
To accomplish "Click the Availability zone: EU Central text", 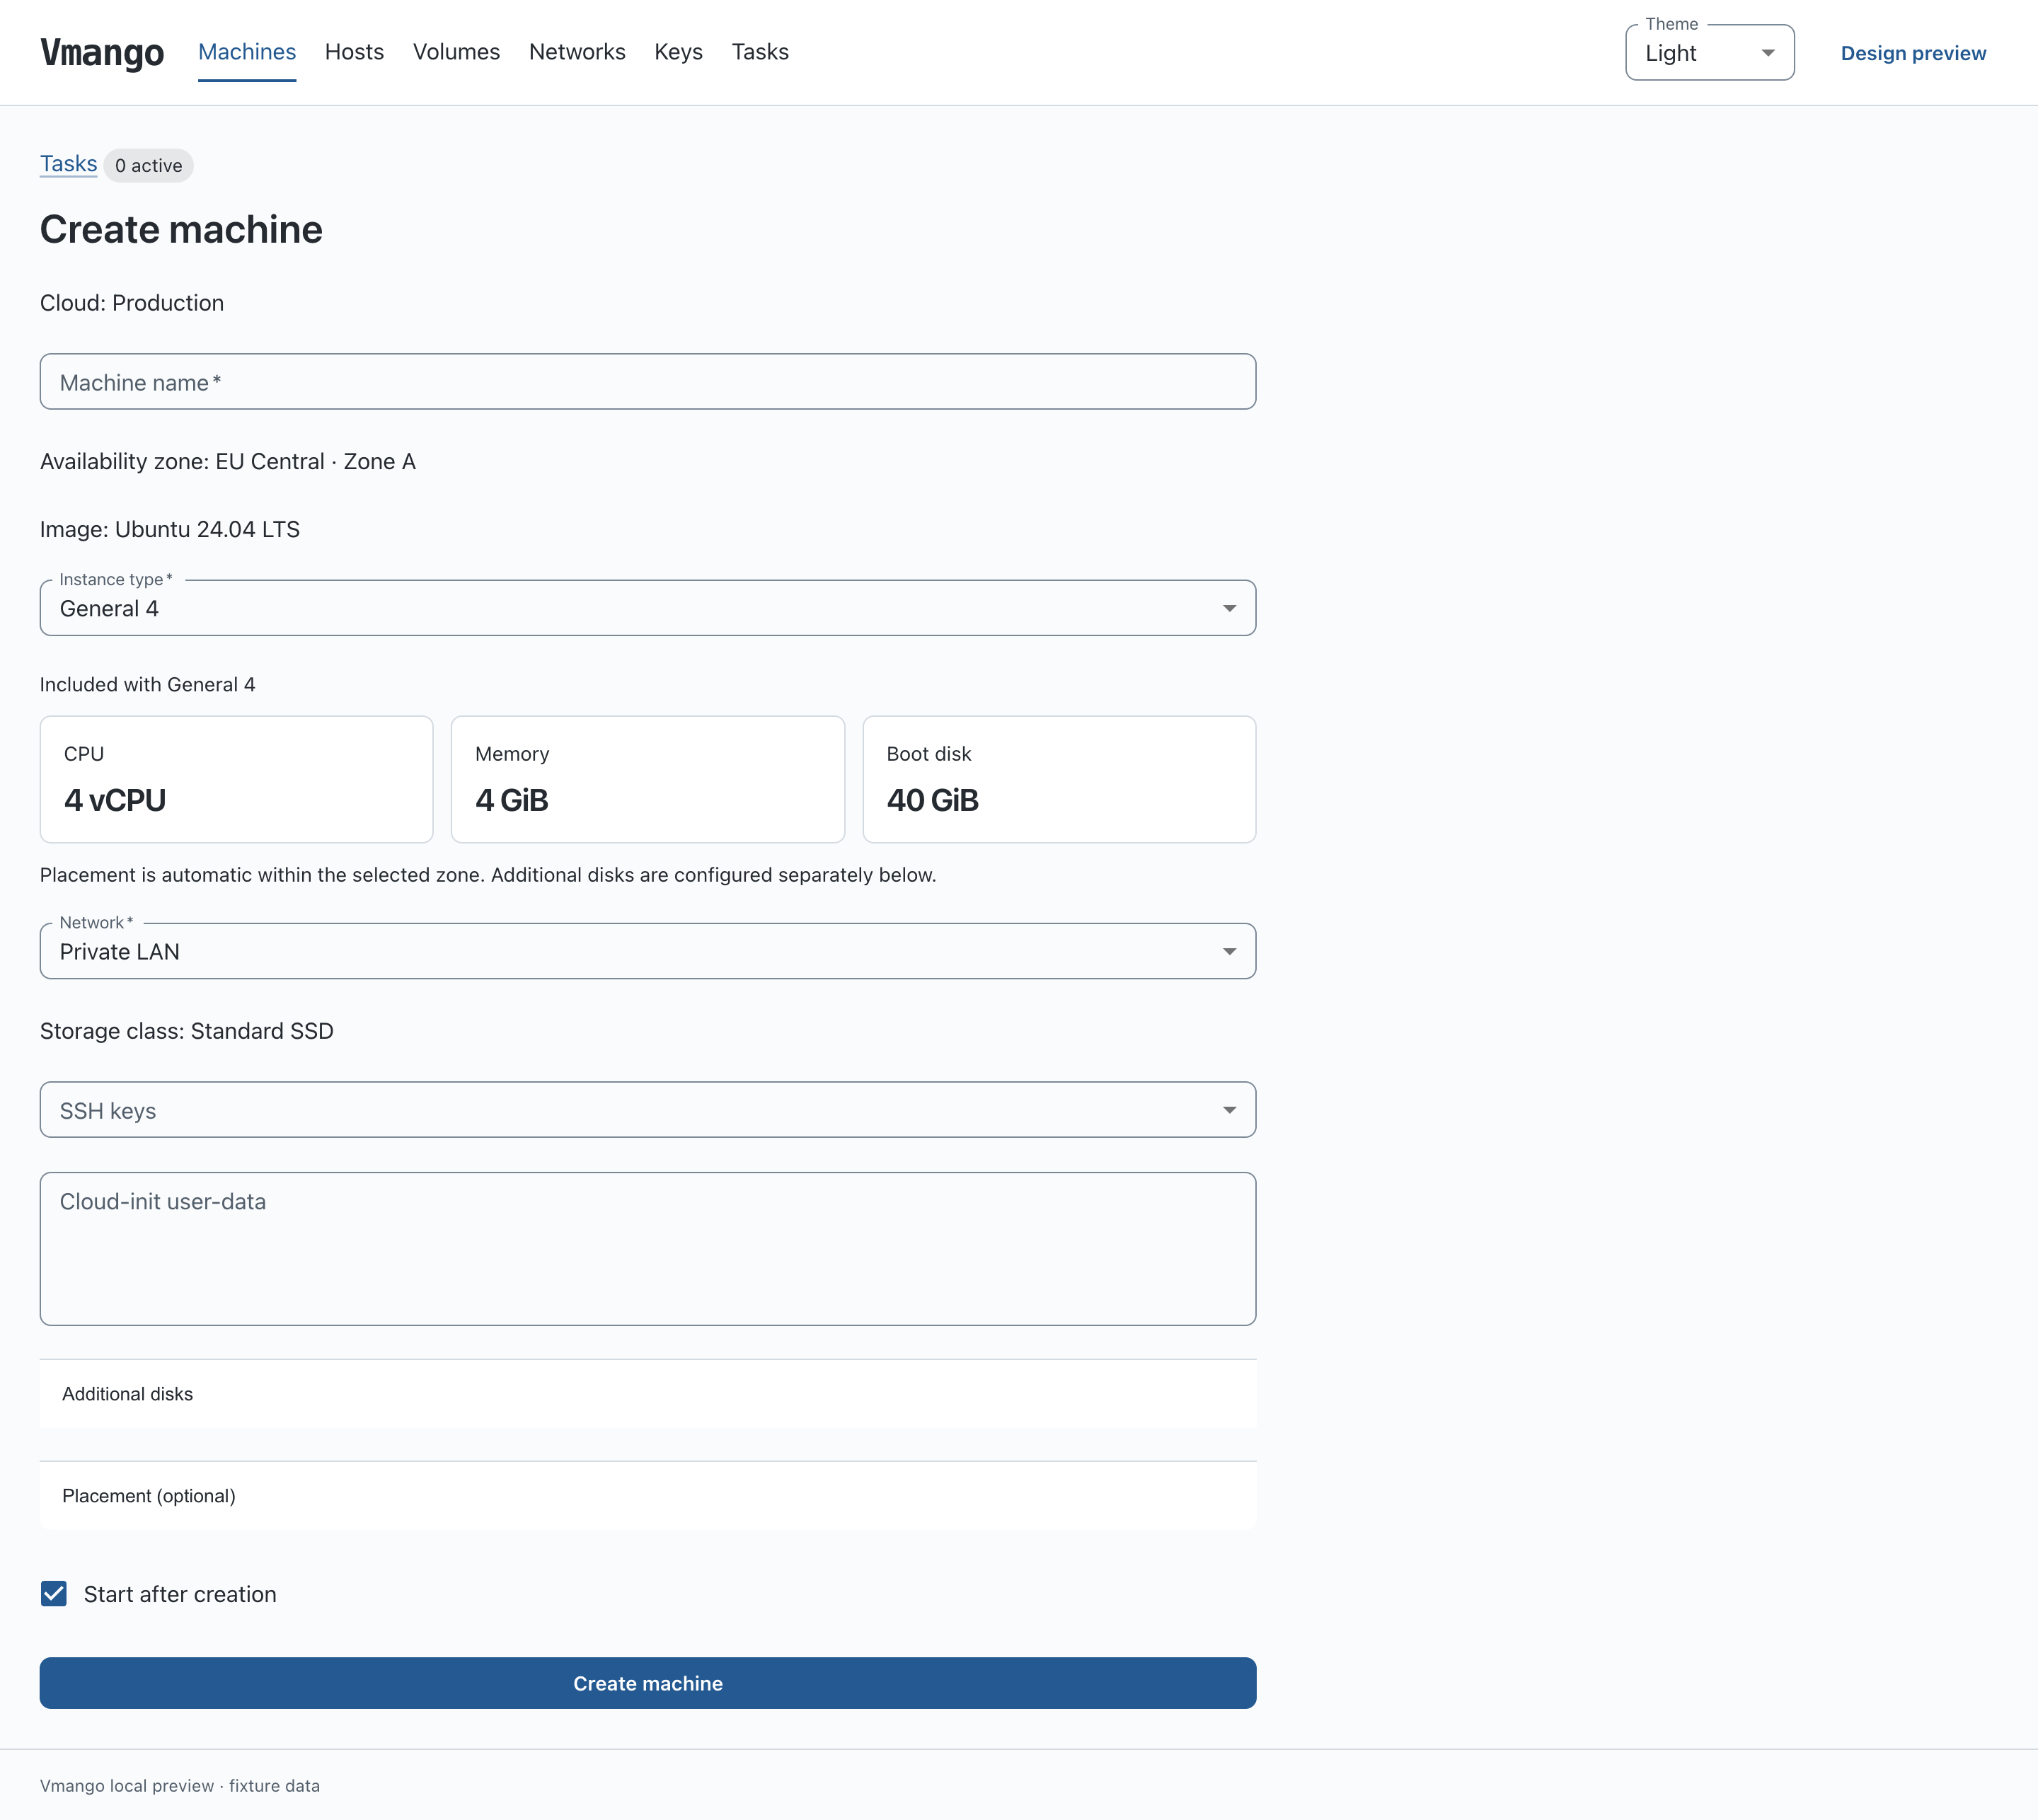I will [x=228, y=462].
